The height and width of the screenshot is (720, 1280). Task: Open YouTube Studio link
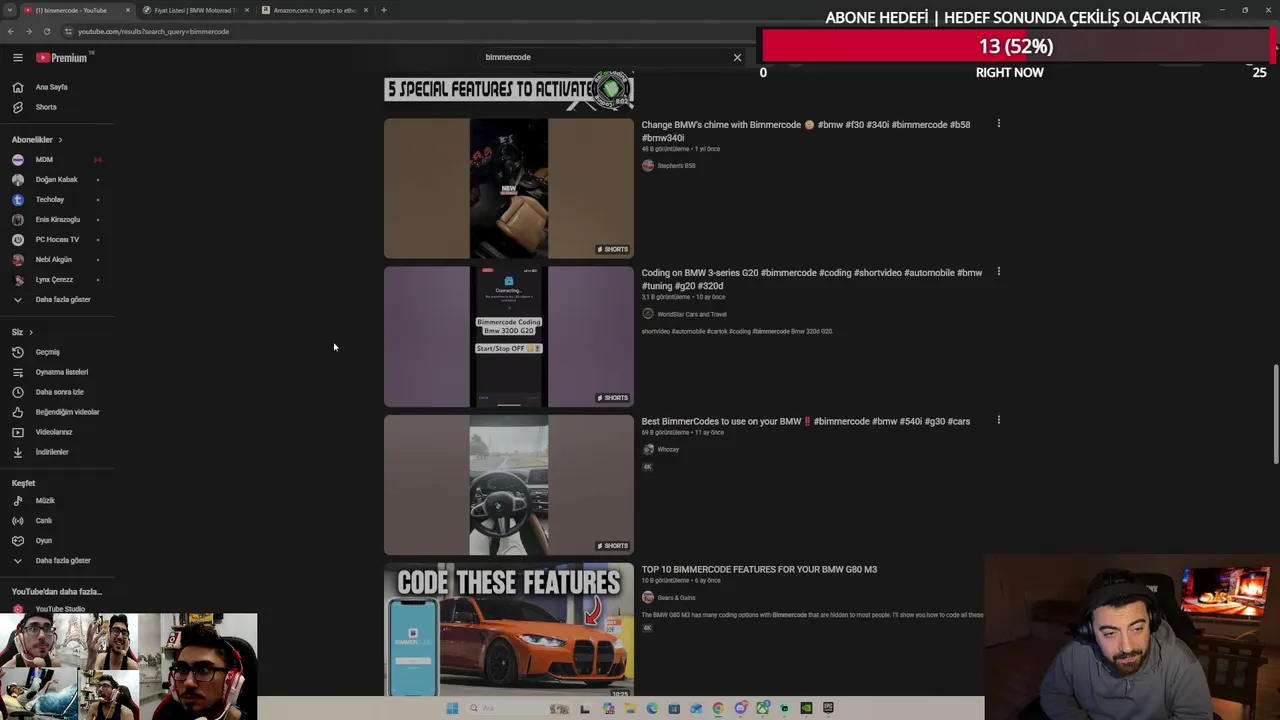click(60, 609)
